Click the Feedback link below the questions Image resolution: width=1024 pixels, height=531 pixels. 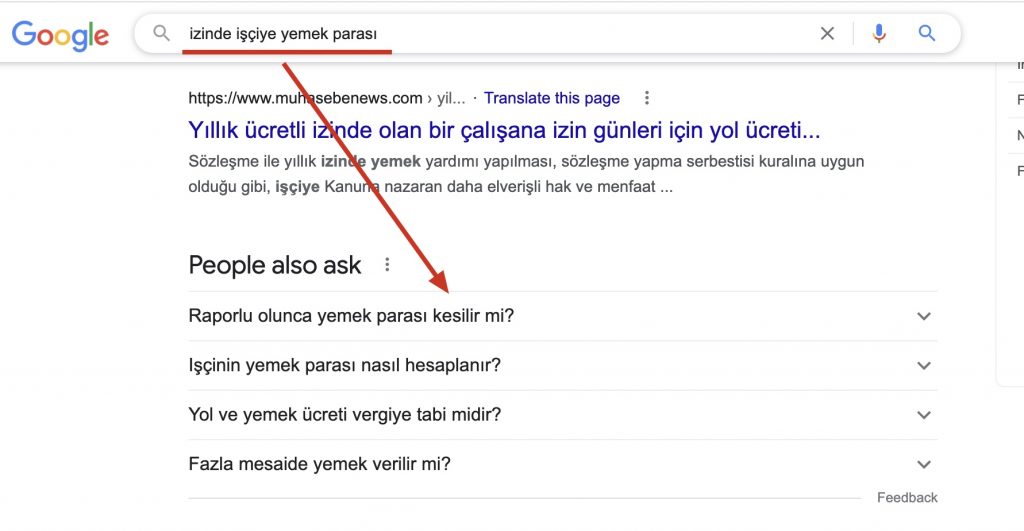pos(907,498)
